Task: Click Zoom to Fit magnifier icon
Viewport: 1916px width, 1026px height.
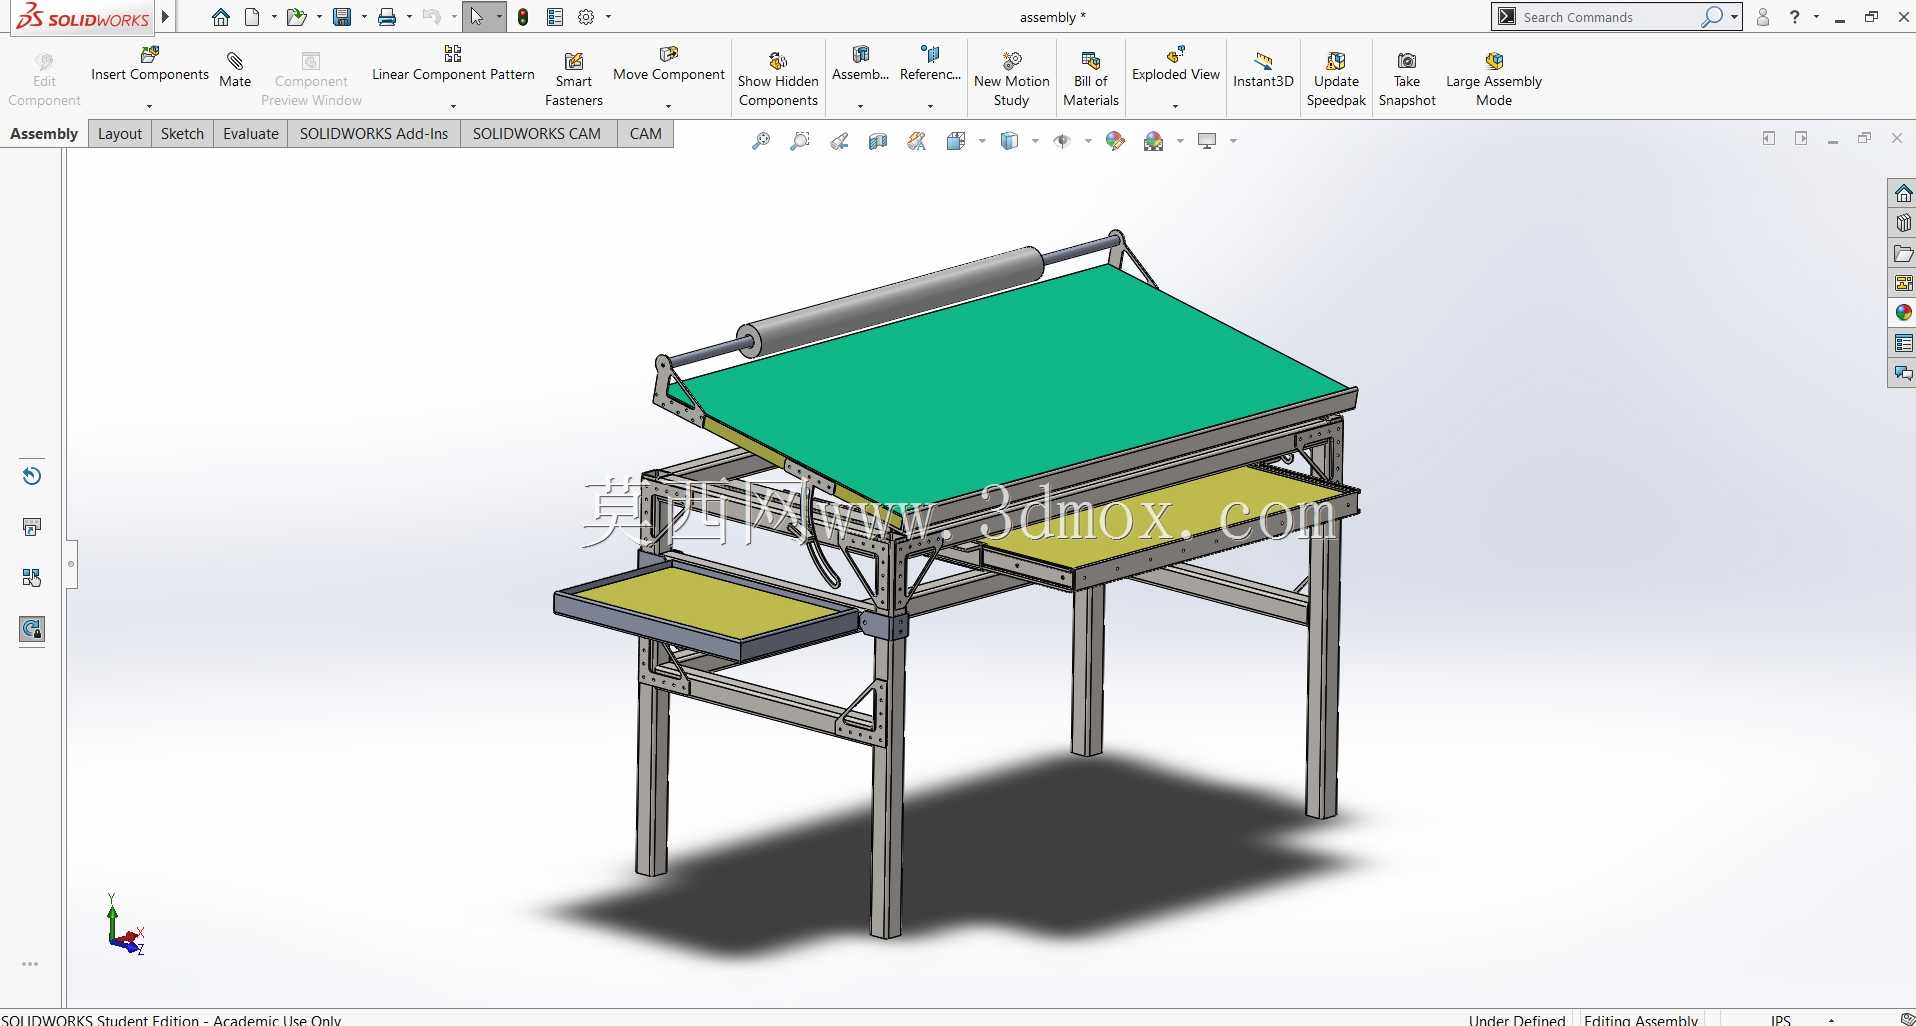Action: 761,141
